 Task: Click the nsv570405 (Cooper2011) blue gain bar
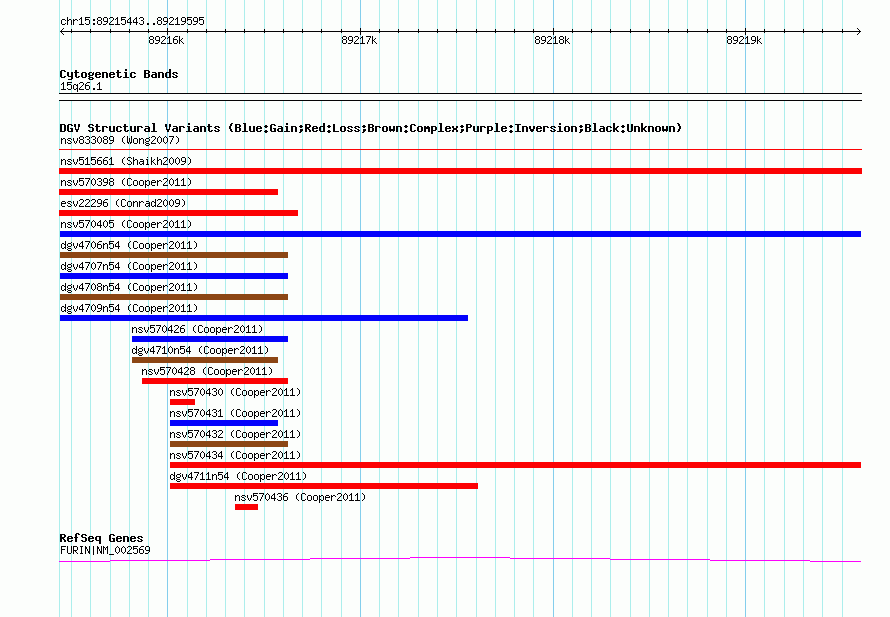(x=460, y=234)
